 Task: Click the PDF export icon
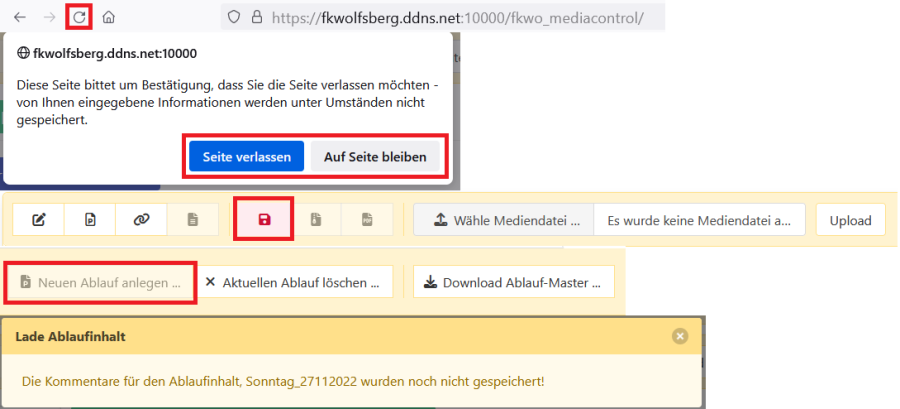click(x=366, y=220)
